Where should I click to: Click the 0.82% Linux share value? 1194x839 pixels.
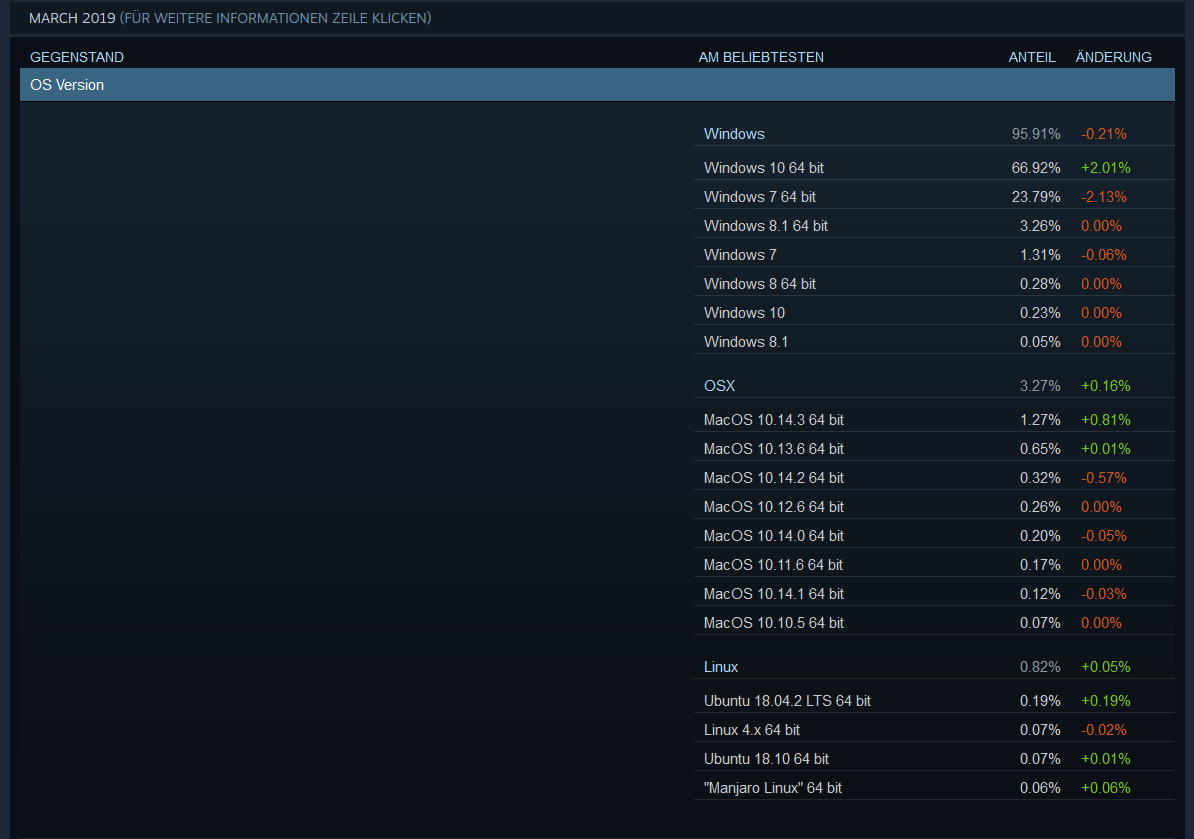(1040, 667)
